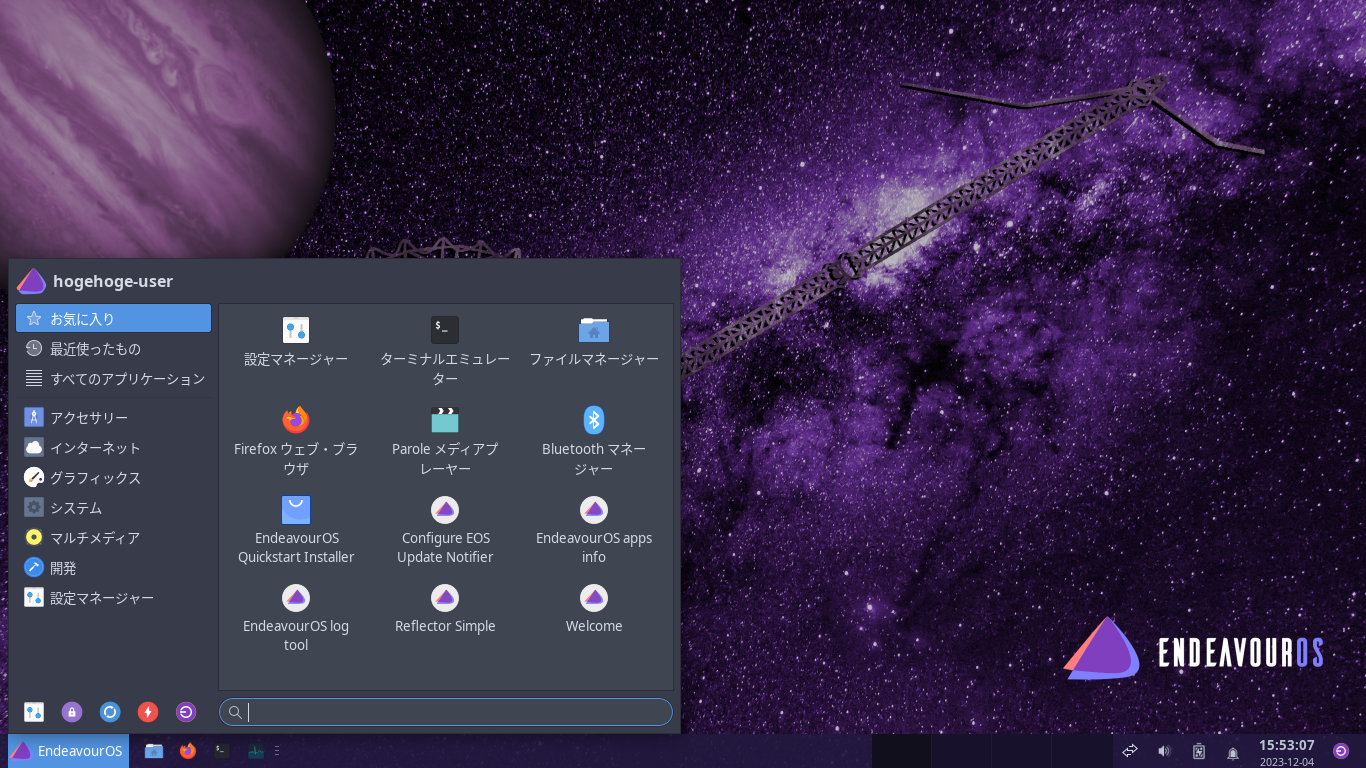Open Bluetooth マネージャー

pyautogui.click(x=594, y=440)
